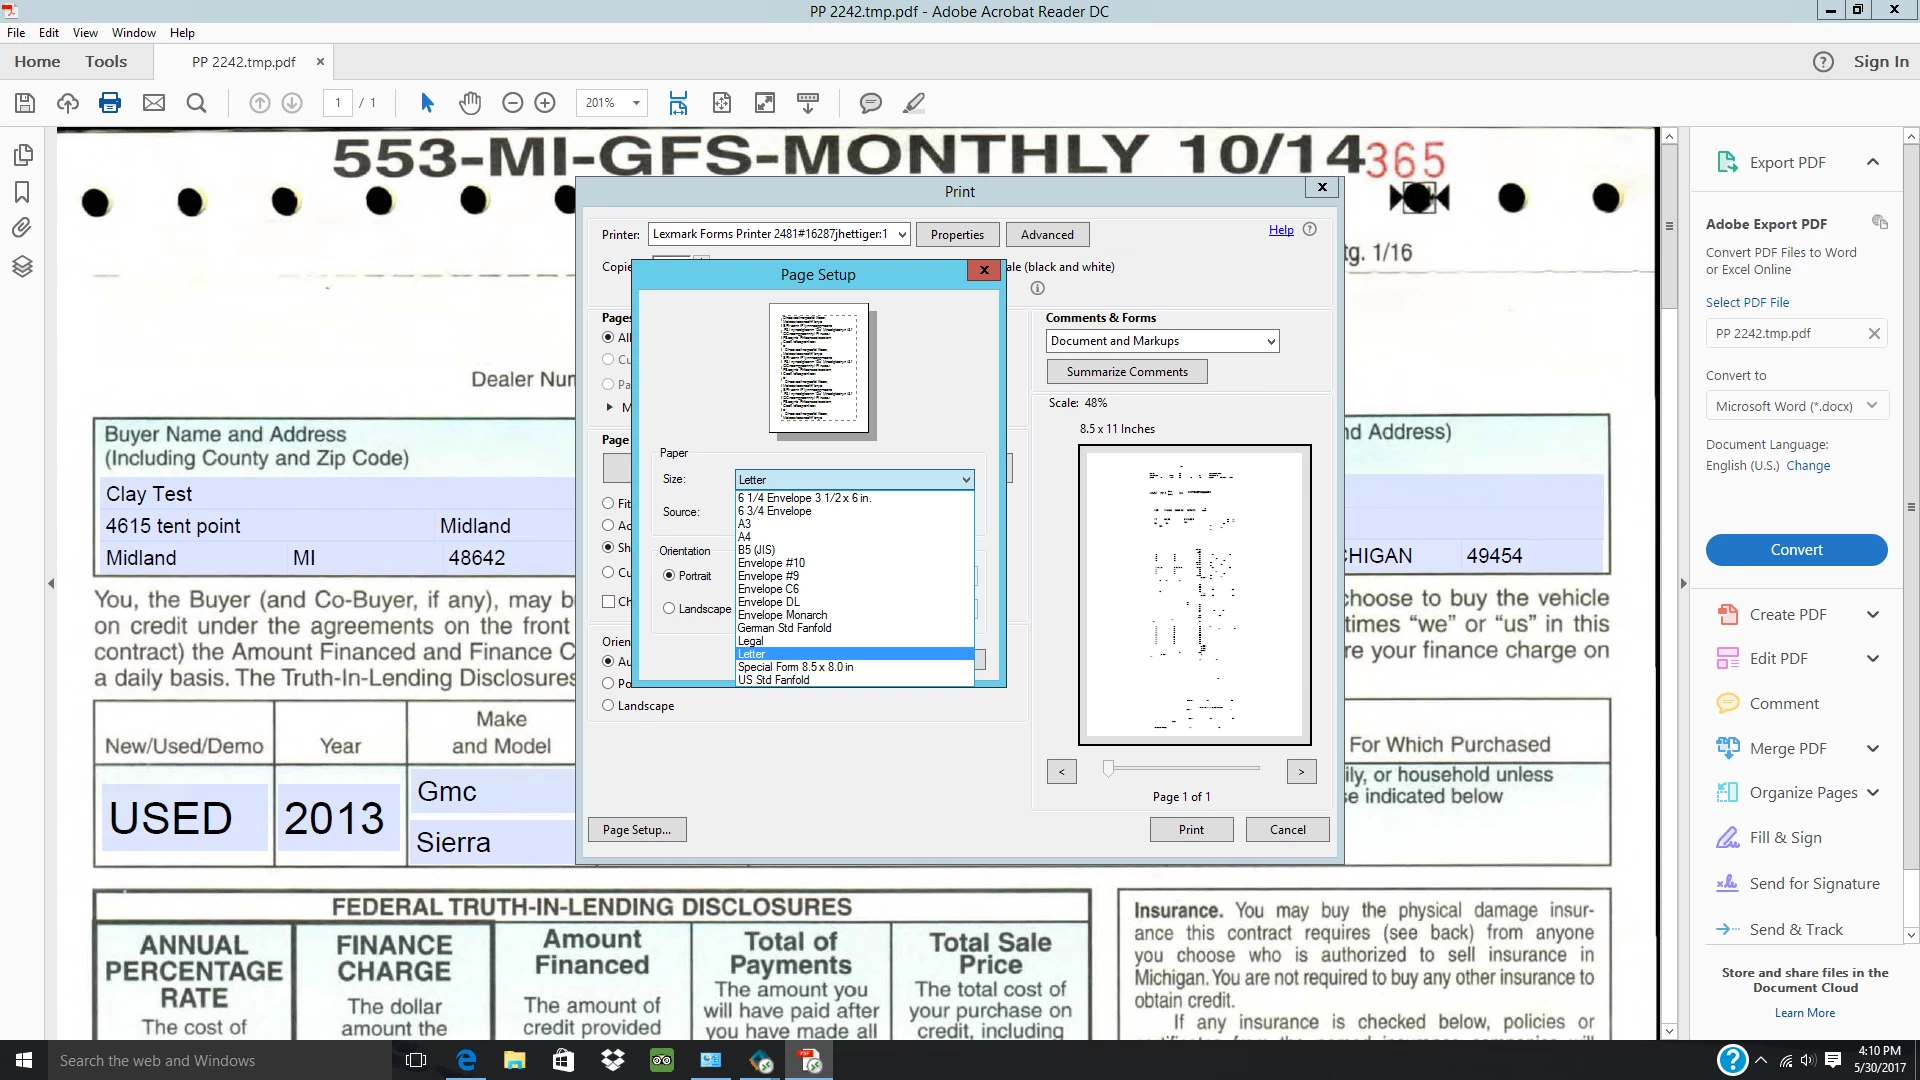Expand the Create PDF section
This screenshot has height=1080, width=1920.
pyautogui.click(x=1872, y=615)
